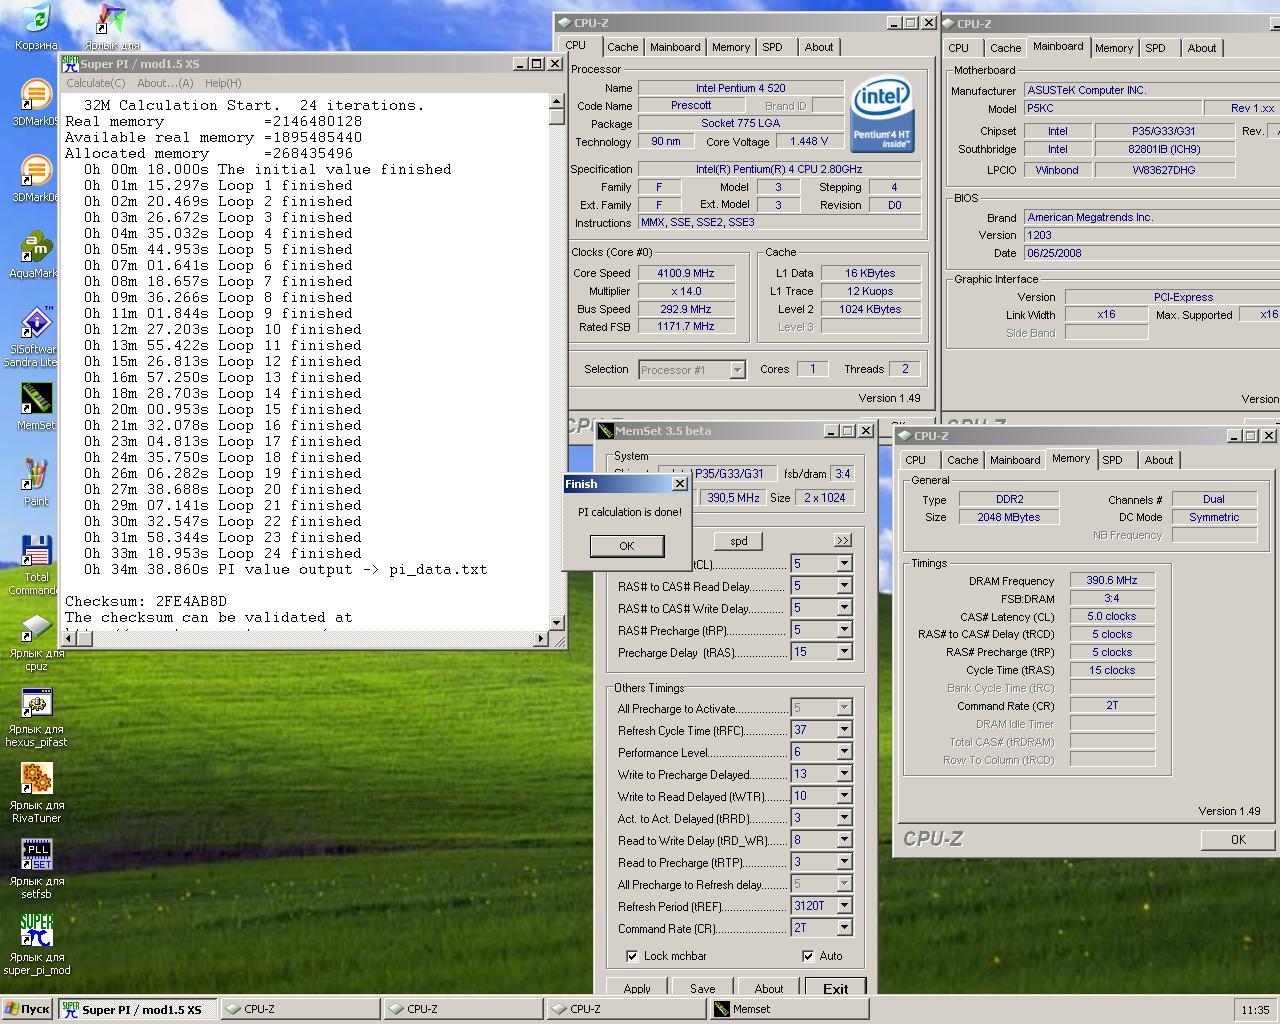Viewport: 1280px width, 1024px height.
Task: Select About tab in memory CPU-Z window
Action: pos(1159,460)
